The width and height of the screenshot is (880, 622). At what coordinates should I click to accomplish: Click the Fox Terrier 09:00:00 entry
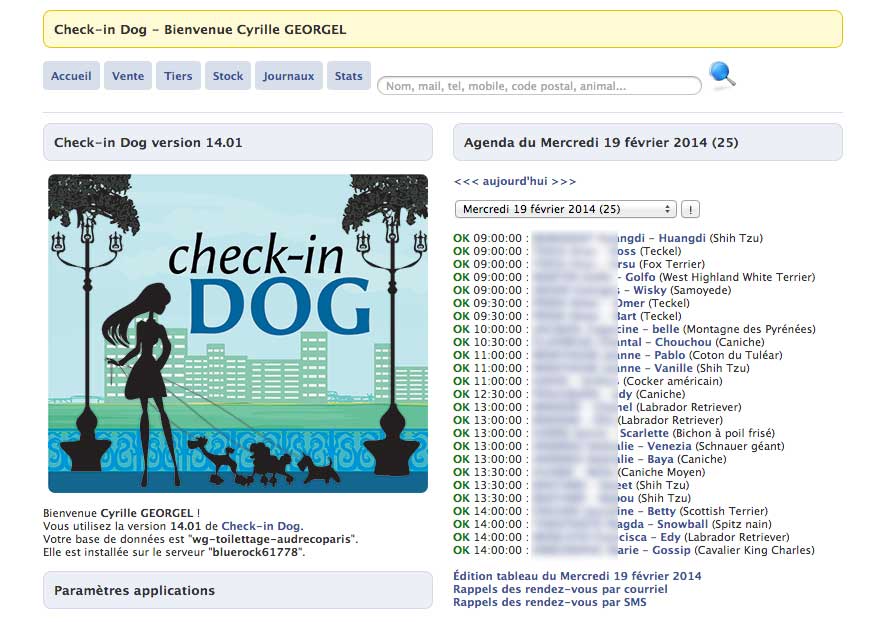coord(579,264)
